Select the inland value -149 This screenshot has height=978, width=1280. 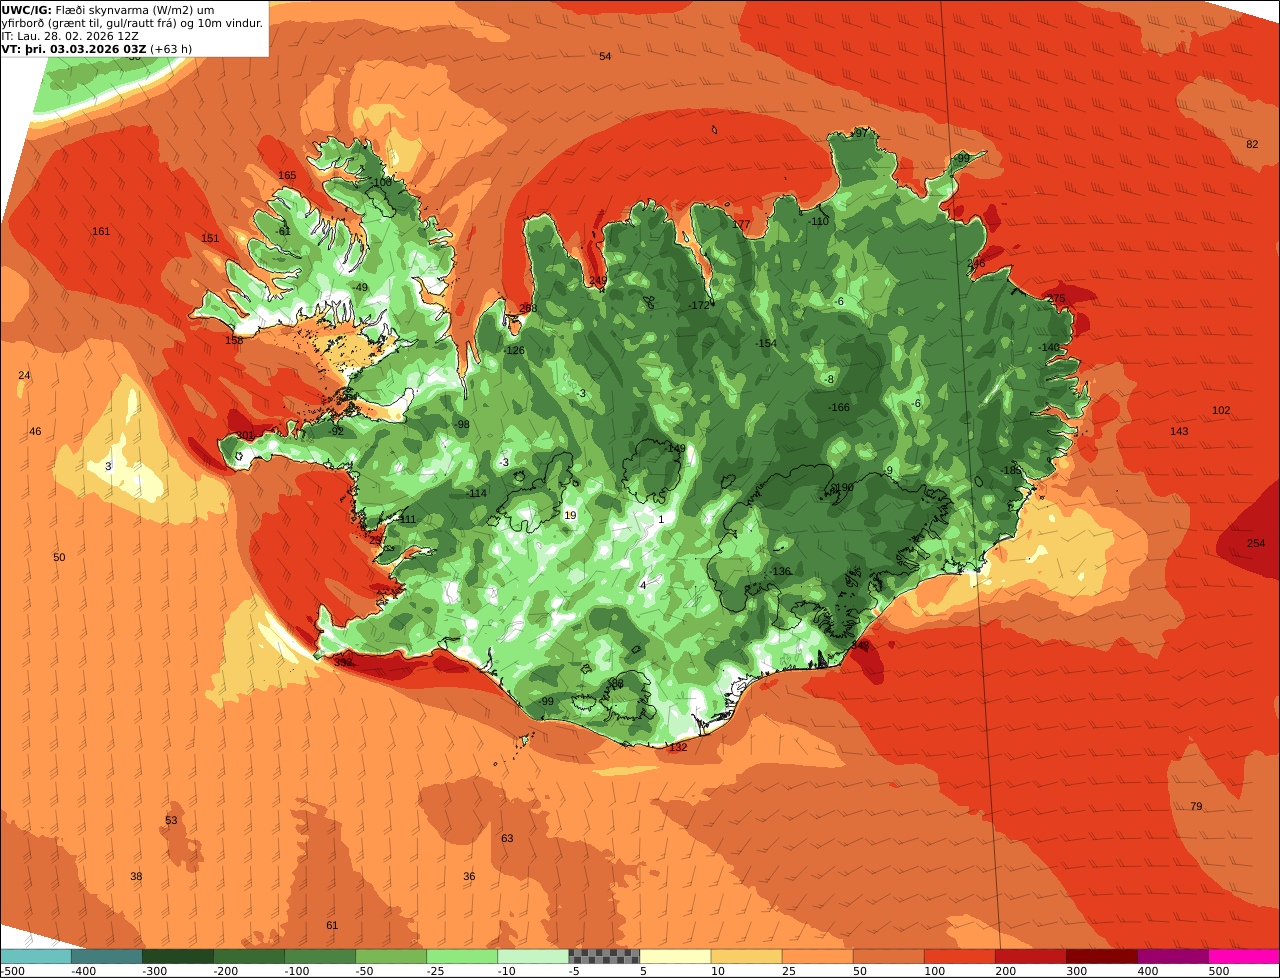point(675,448)
